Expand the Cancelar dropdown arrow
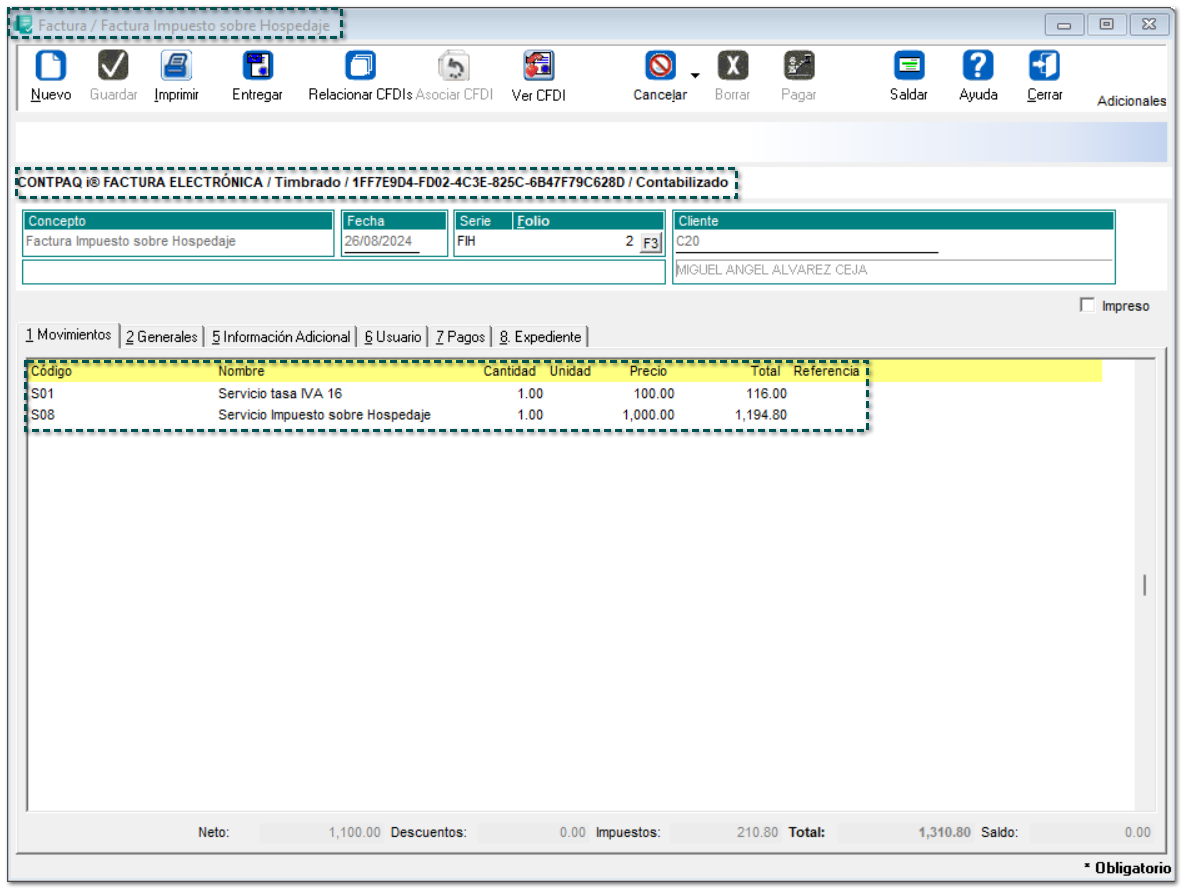Image resolution: width=1184 pixels, height=891 pixels. click(694, 75)
